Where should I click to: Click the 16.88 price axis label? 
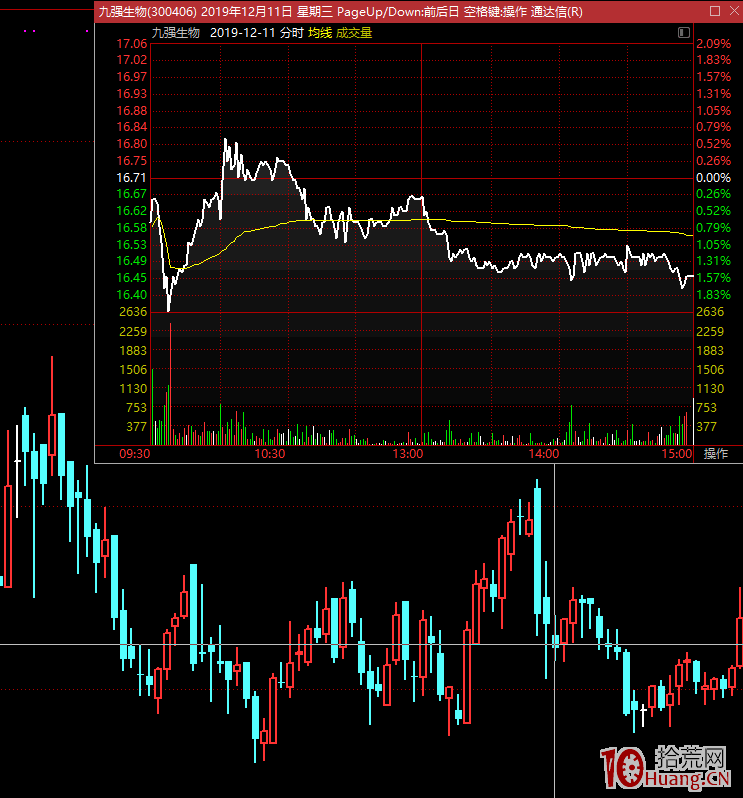132,110
